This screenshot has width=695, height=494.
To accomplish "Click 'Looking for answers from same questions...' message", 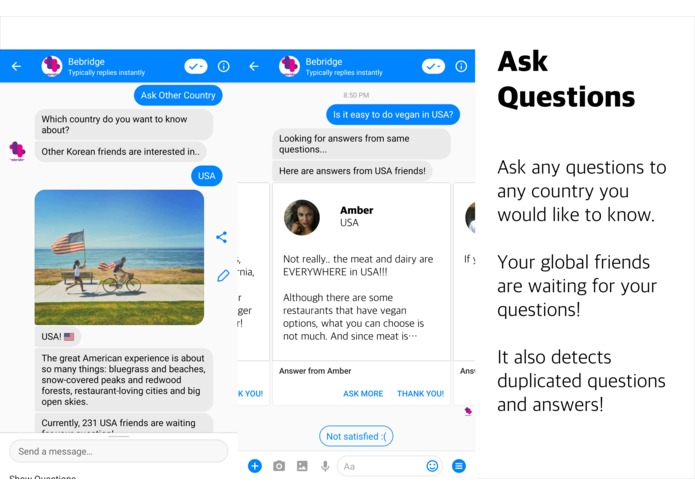I will coord(361,144).
